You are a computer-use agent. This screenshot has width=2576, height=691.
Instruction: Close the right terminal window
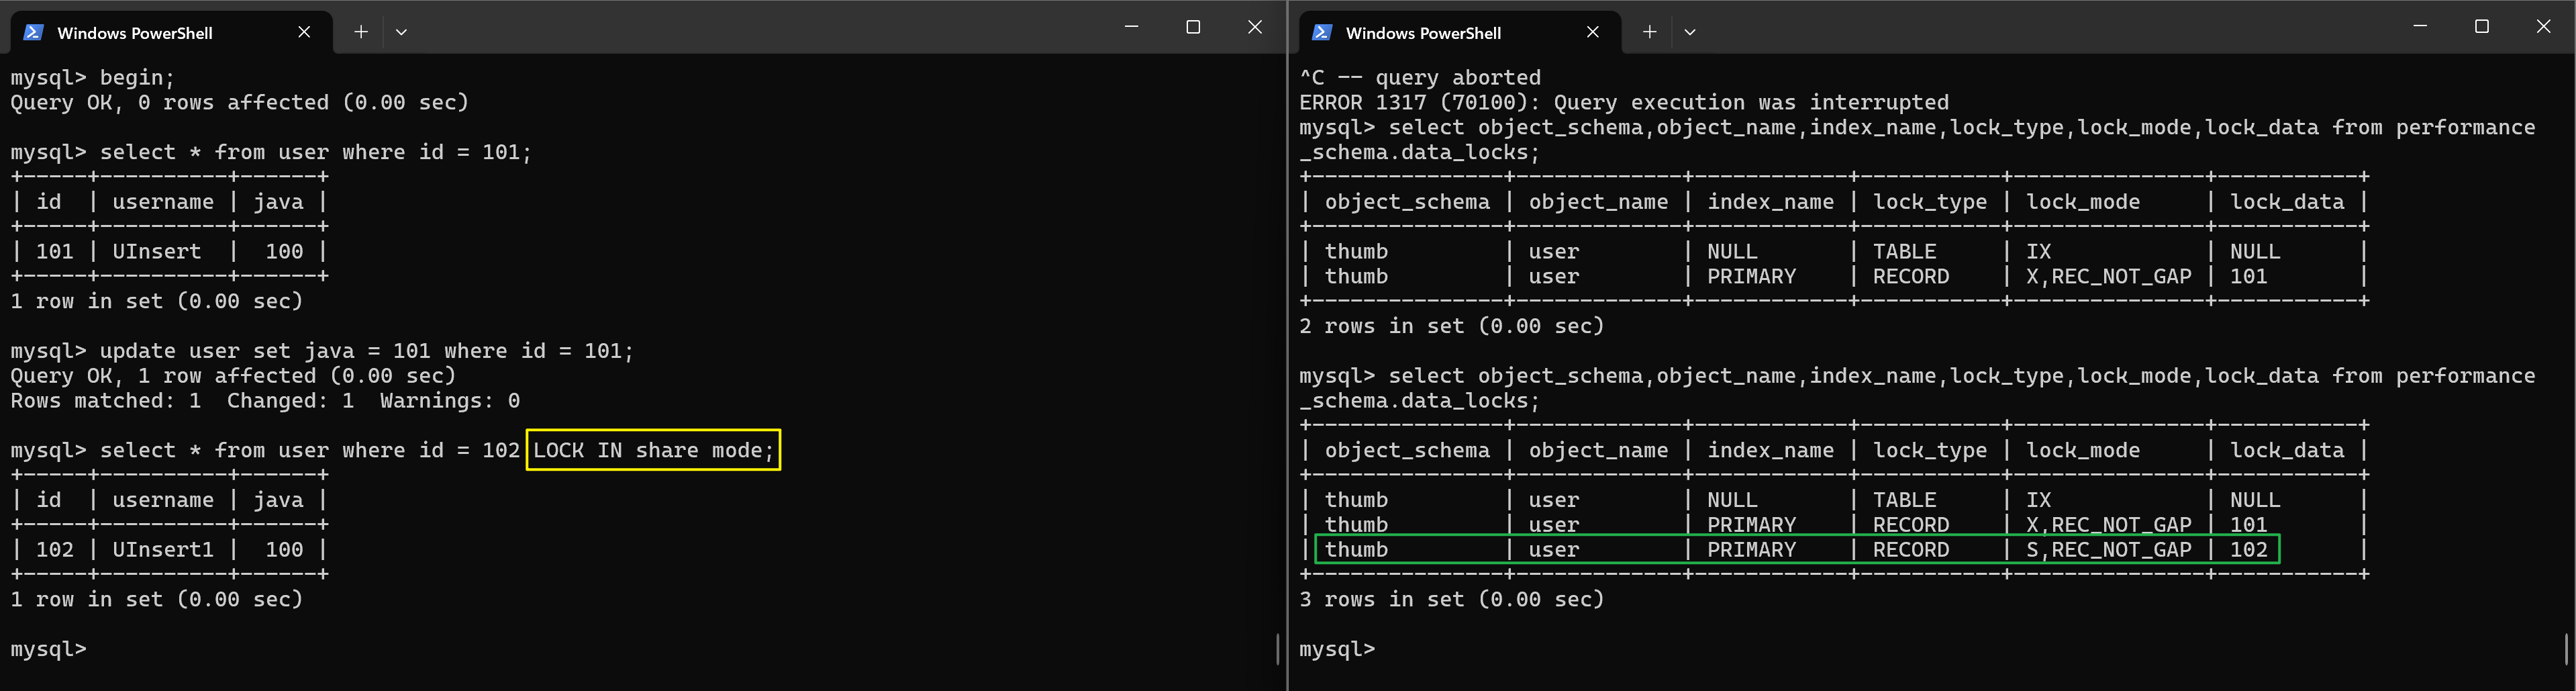click(2544, 27)
